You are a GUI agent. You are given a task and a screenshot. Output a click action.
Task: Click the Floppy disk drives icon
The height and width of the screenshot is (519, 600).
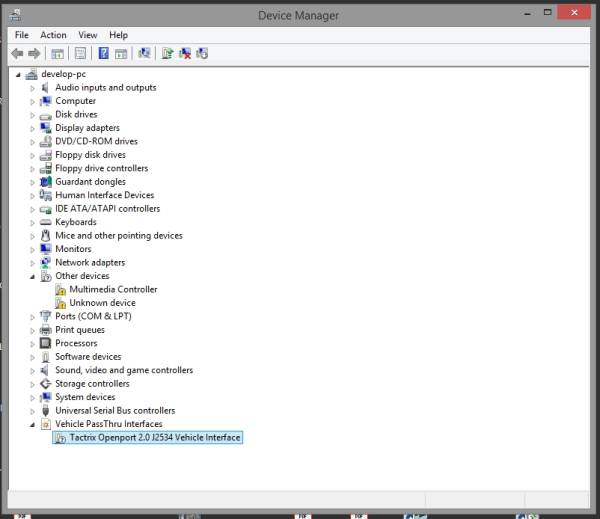point(46,155)
